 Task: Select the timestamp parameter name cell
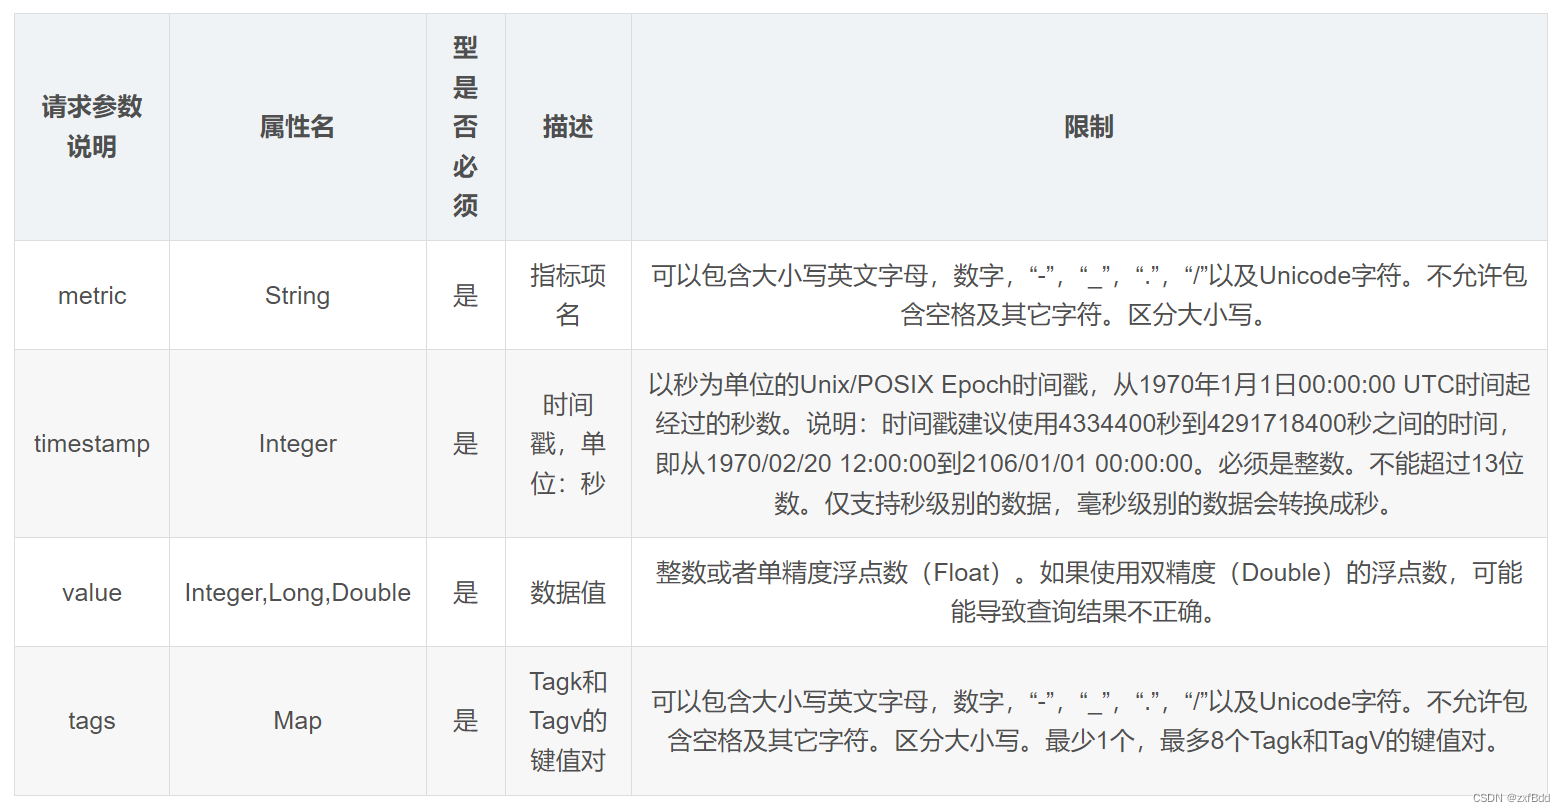(x=91, y=443)
